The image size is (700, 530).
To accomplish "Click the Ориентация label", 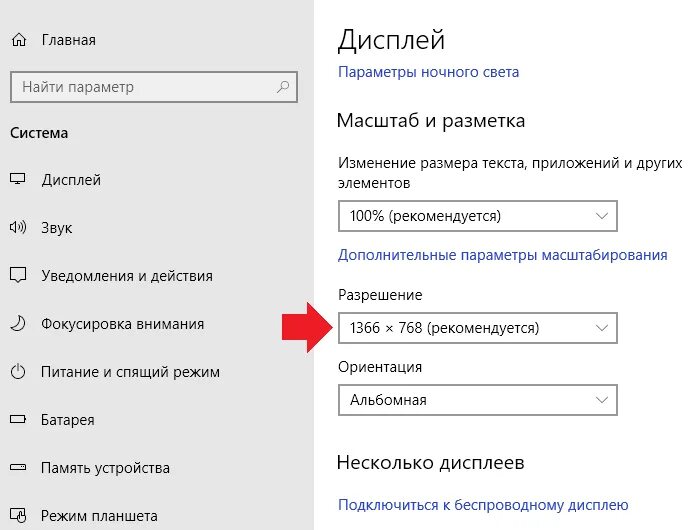I will tap(380, 367).
